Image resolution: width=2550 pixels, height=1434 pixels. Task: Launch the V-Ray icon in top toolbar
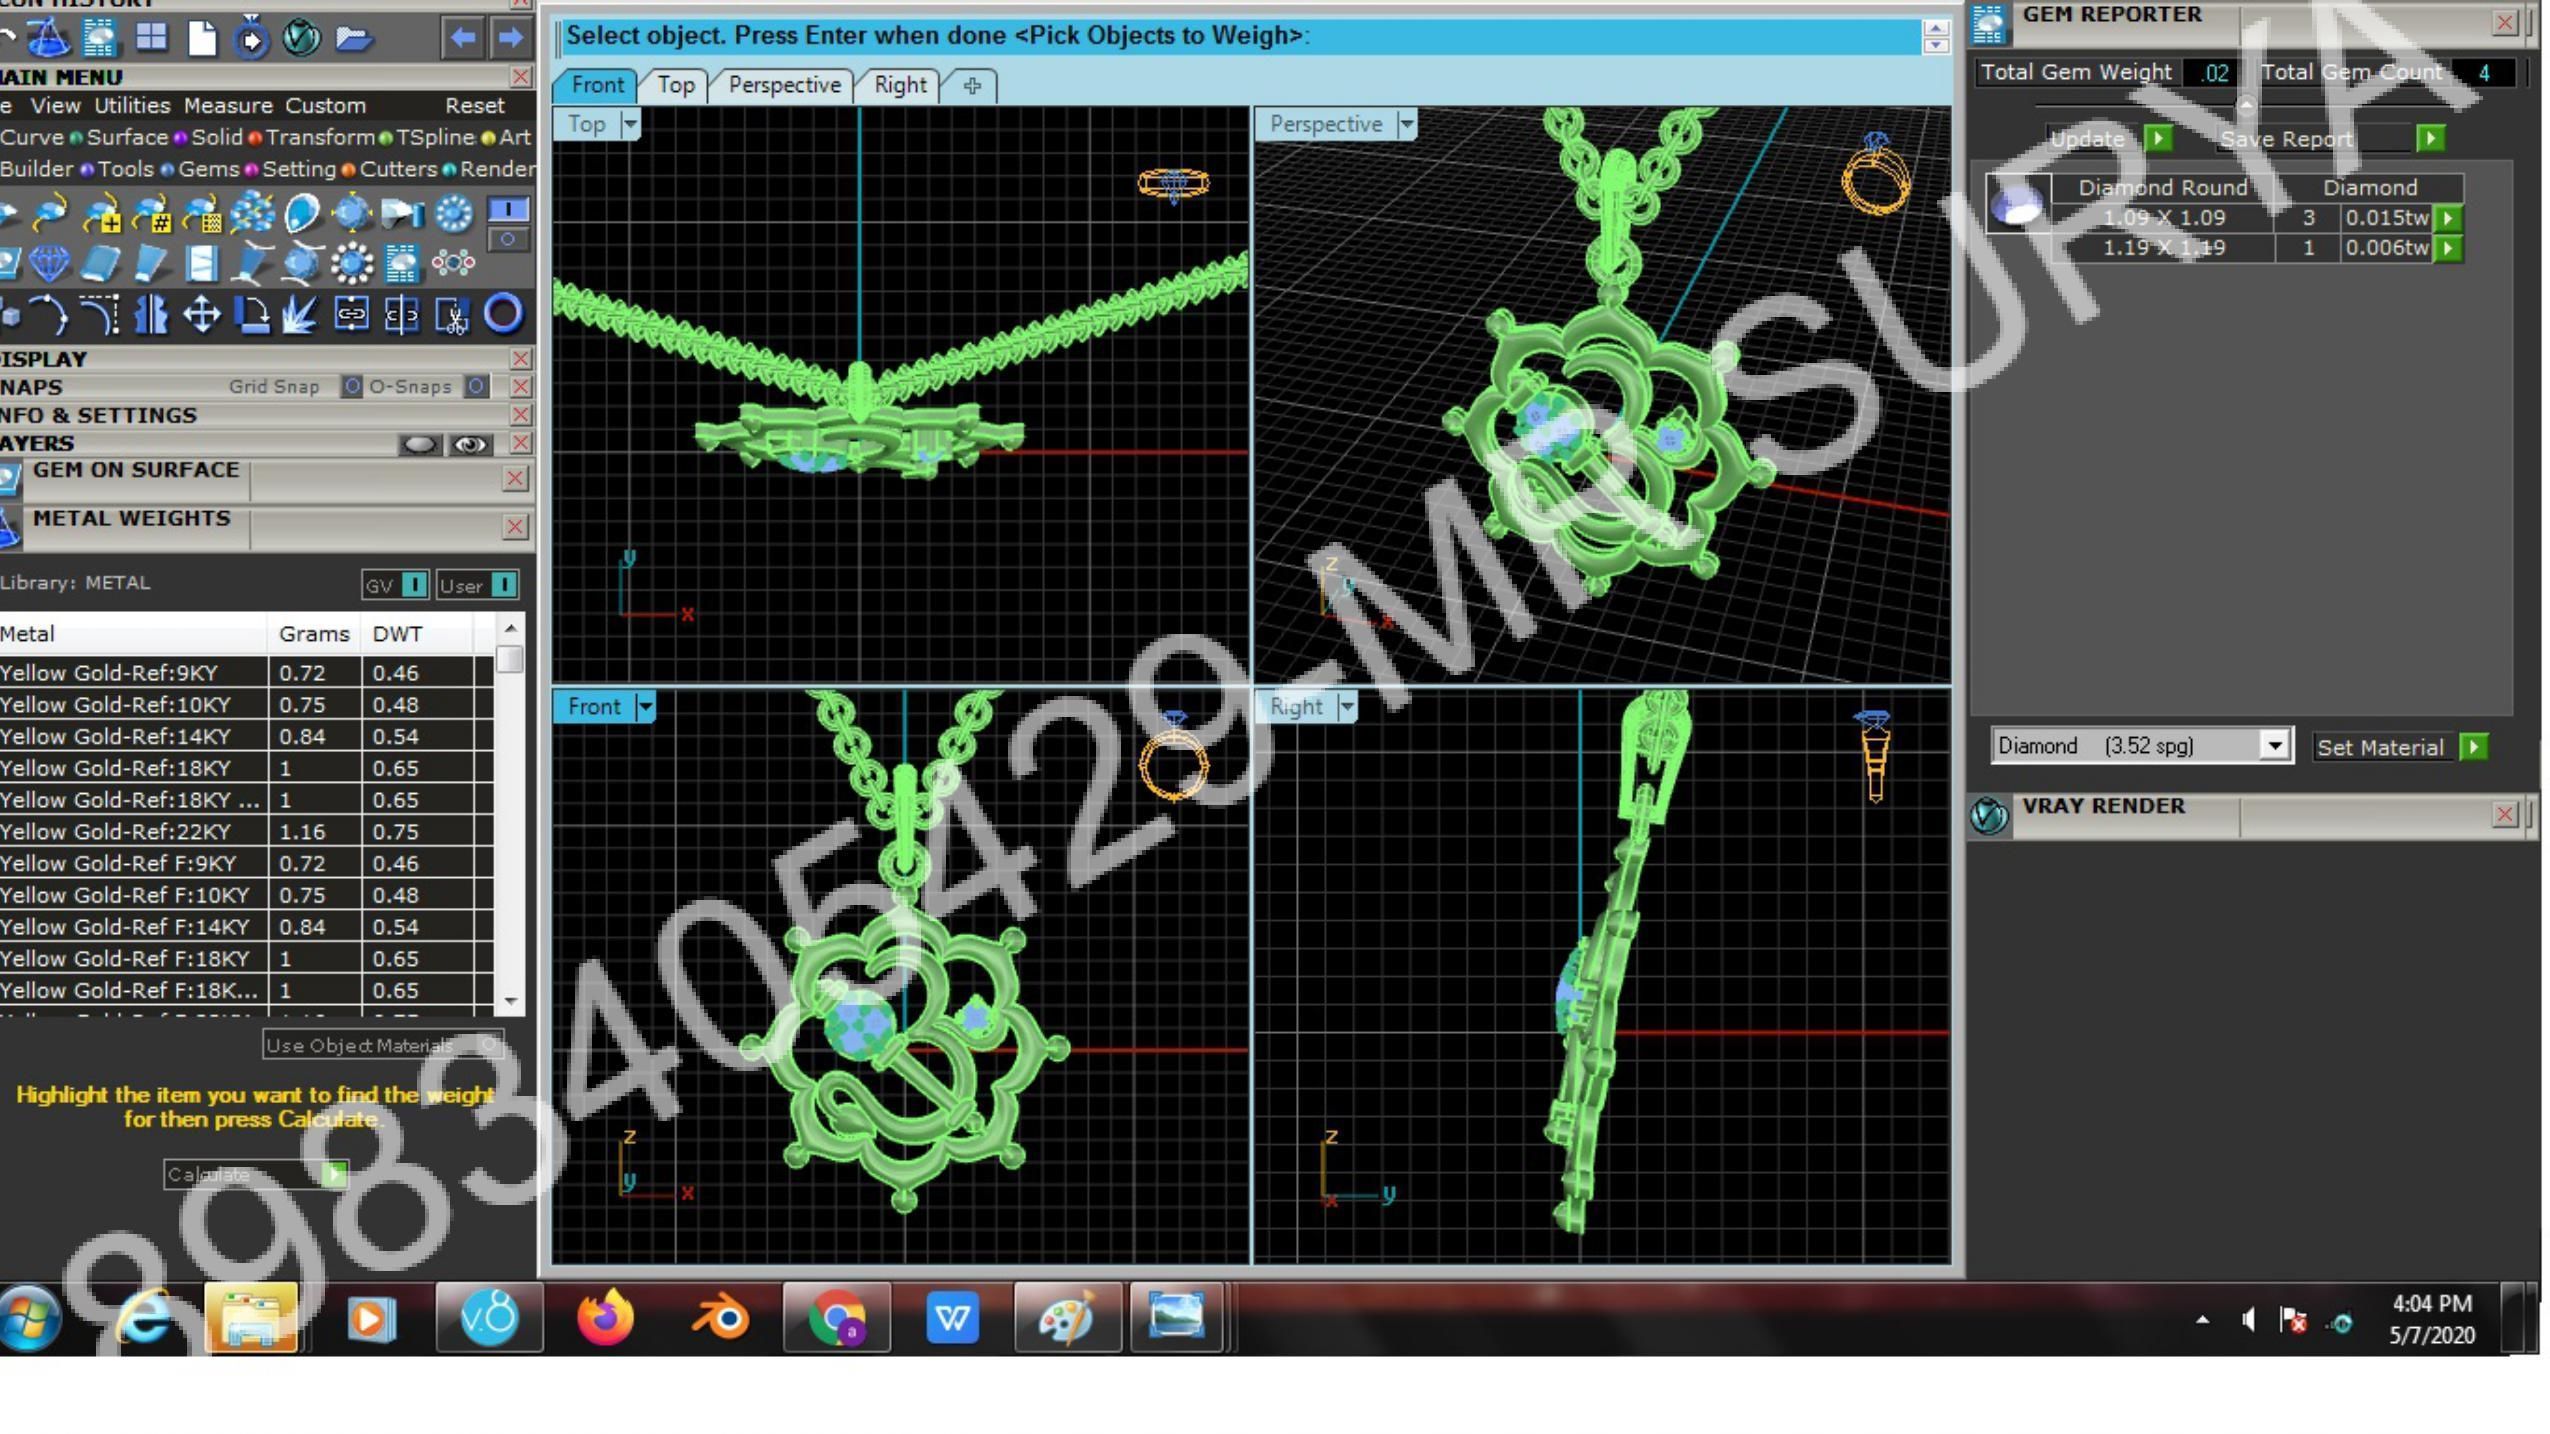coord(301,38)
